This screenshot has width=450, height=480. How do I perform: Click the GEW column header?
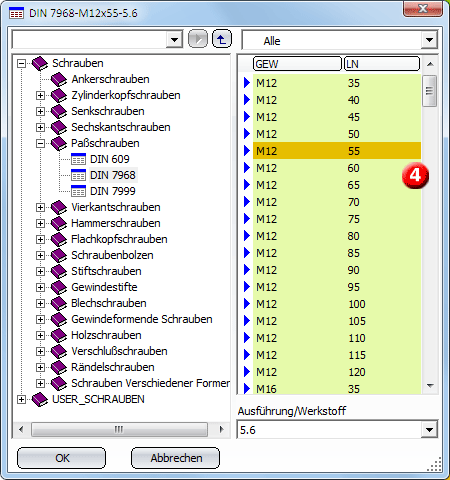[x=297, y=64]
